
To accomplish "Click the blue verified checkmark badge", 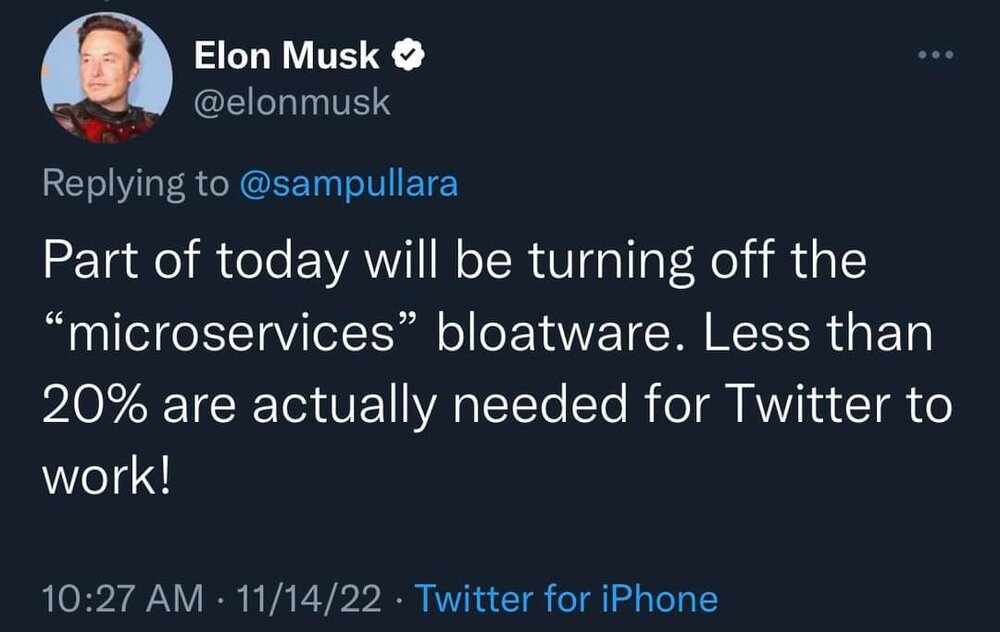I will click(x=408, y=57).
